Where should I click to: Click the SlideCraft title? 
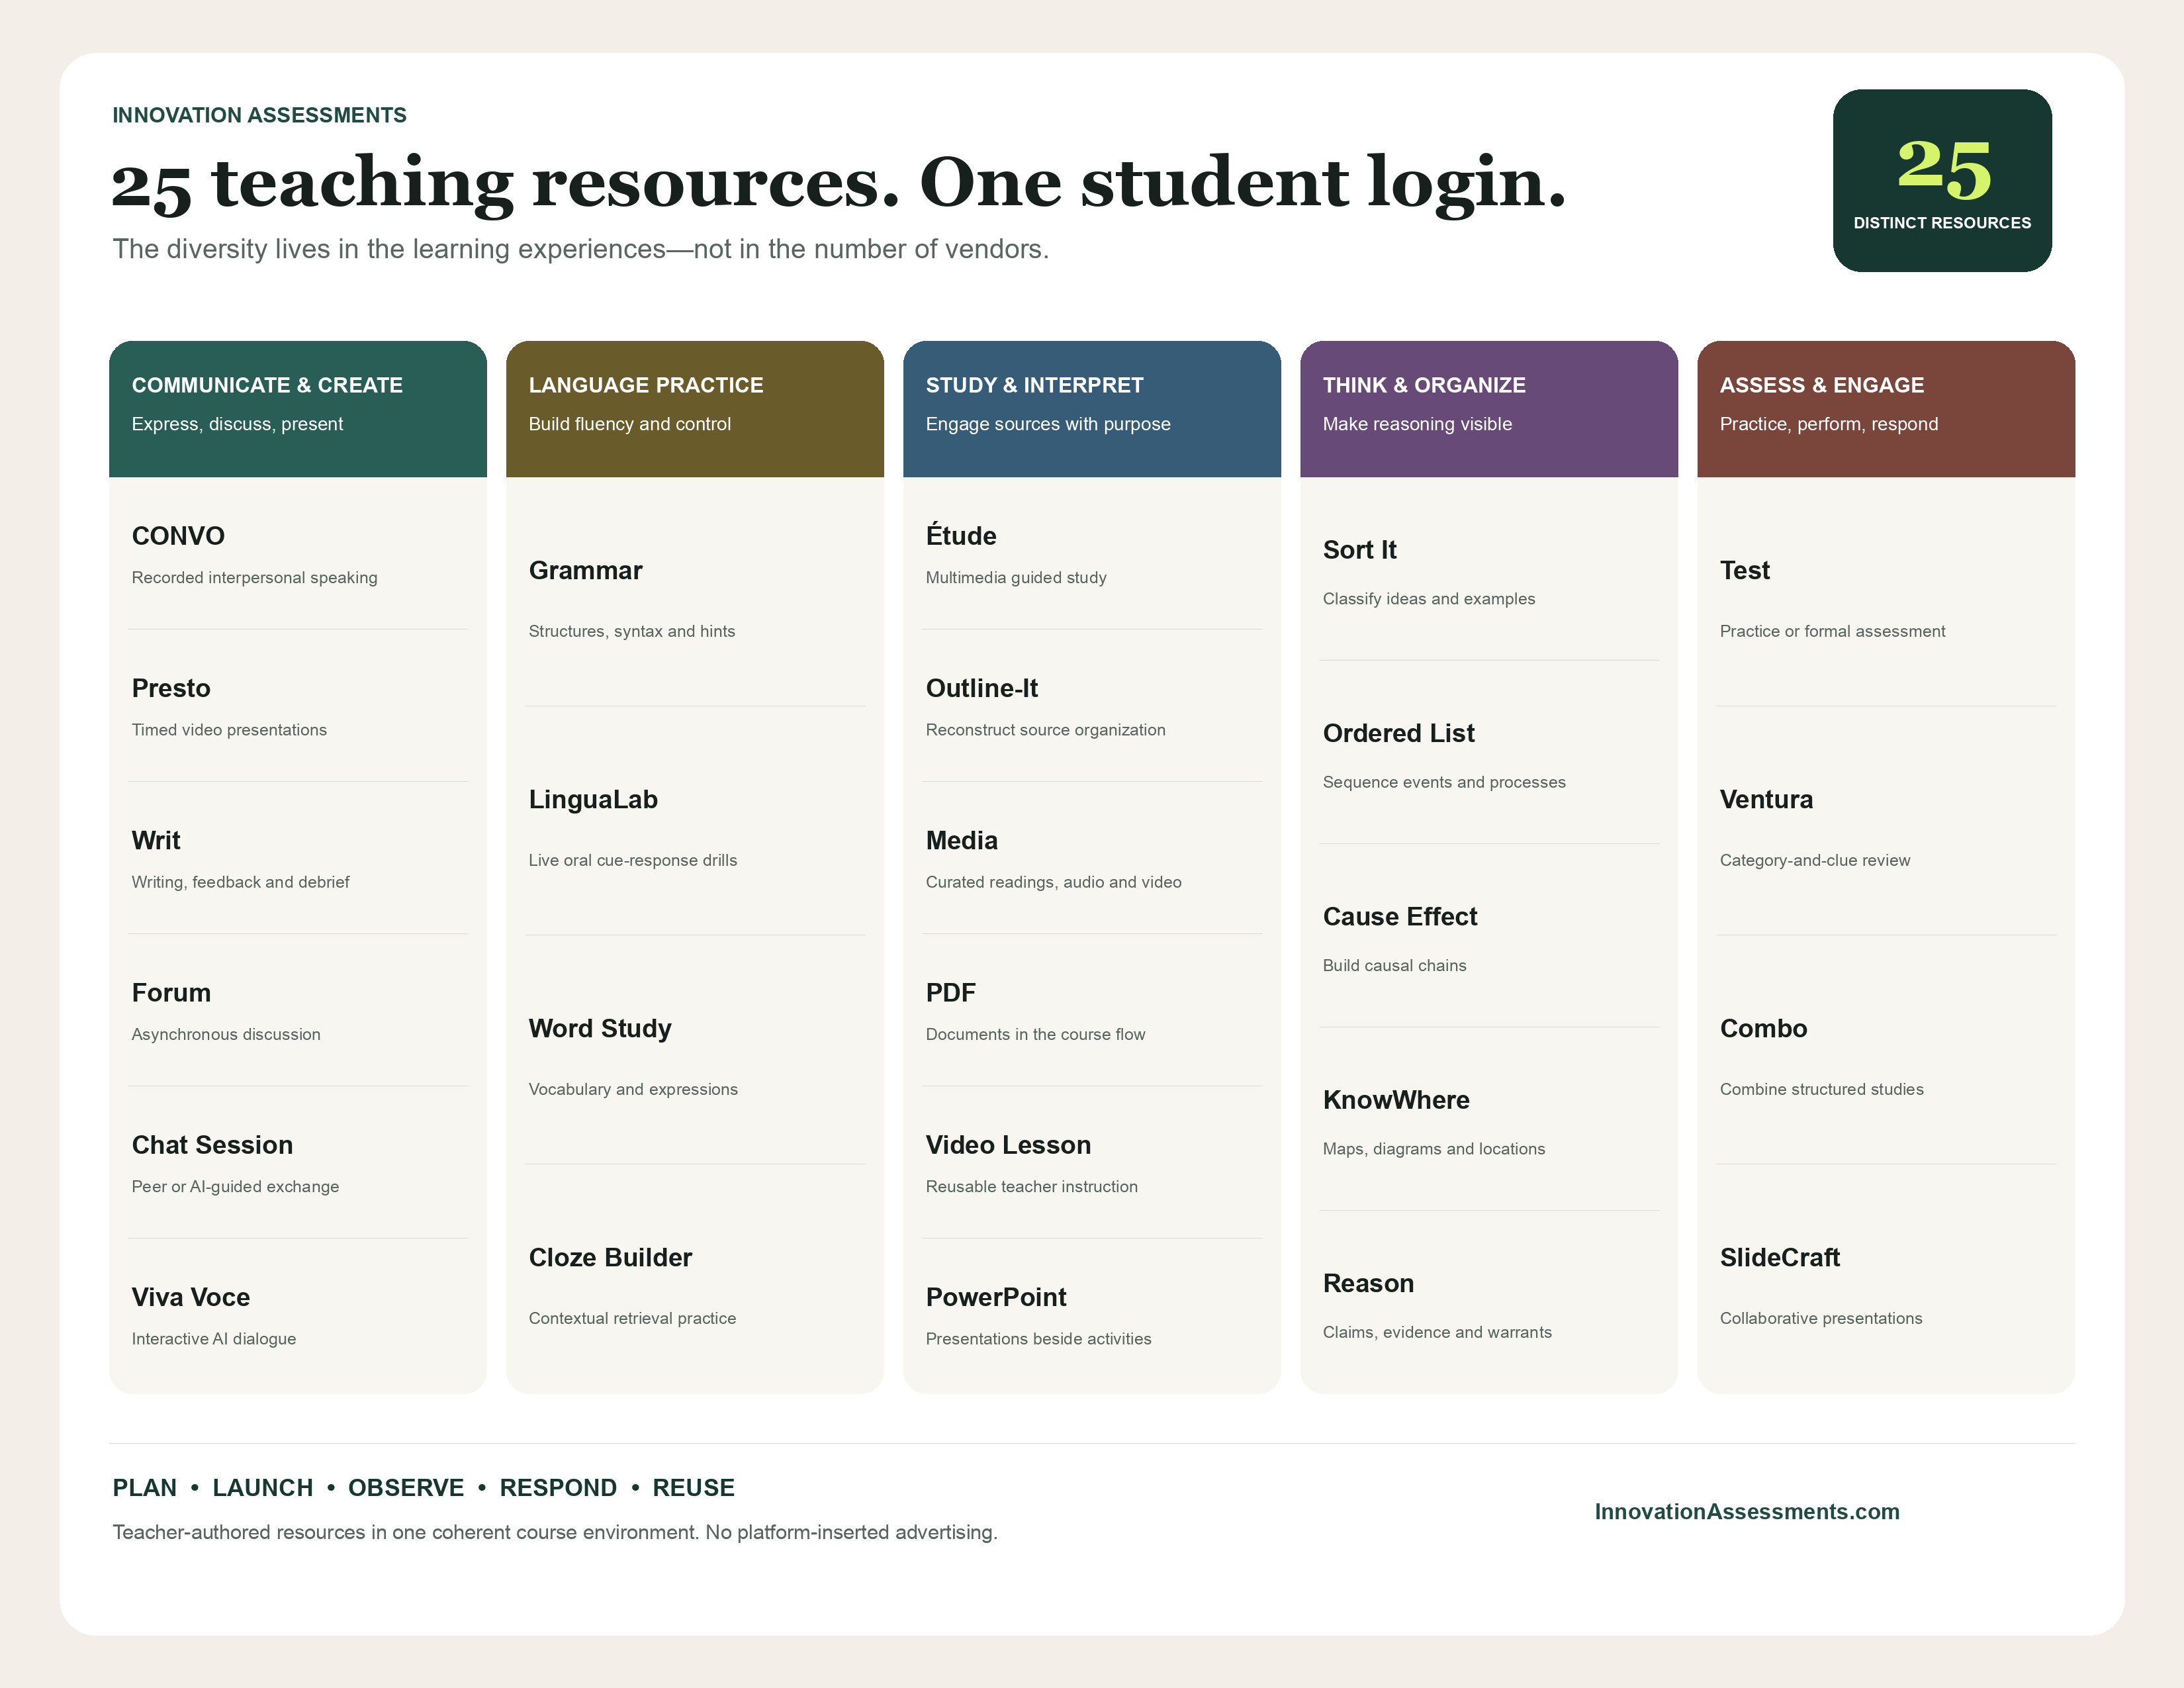pyautogui.click(x=1779, y=1257)
